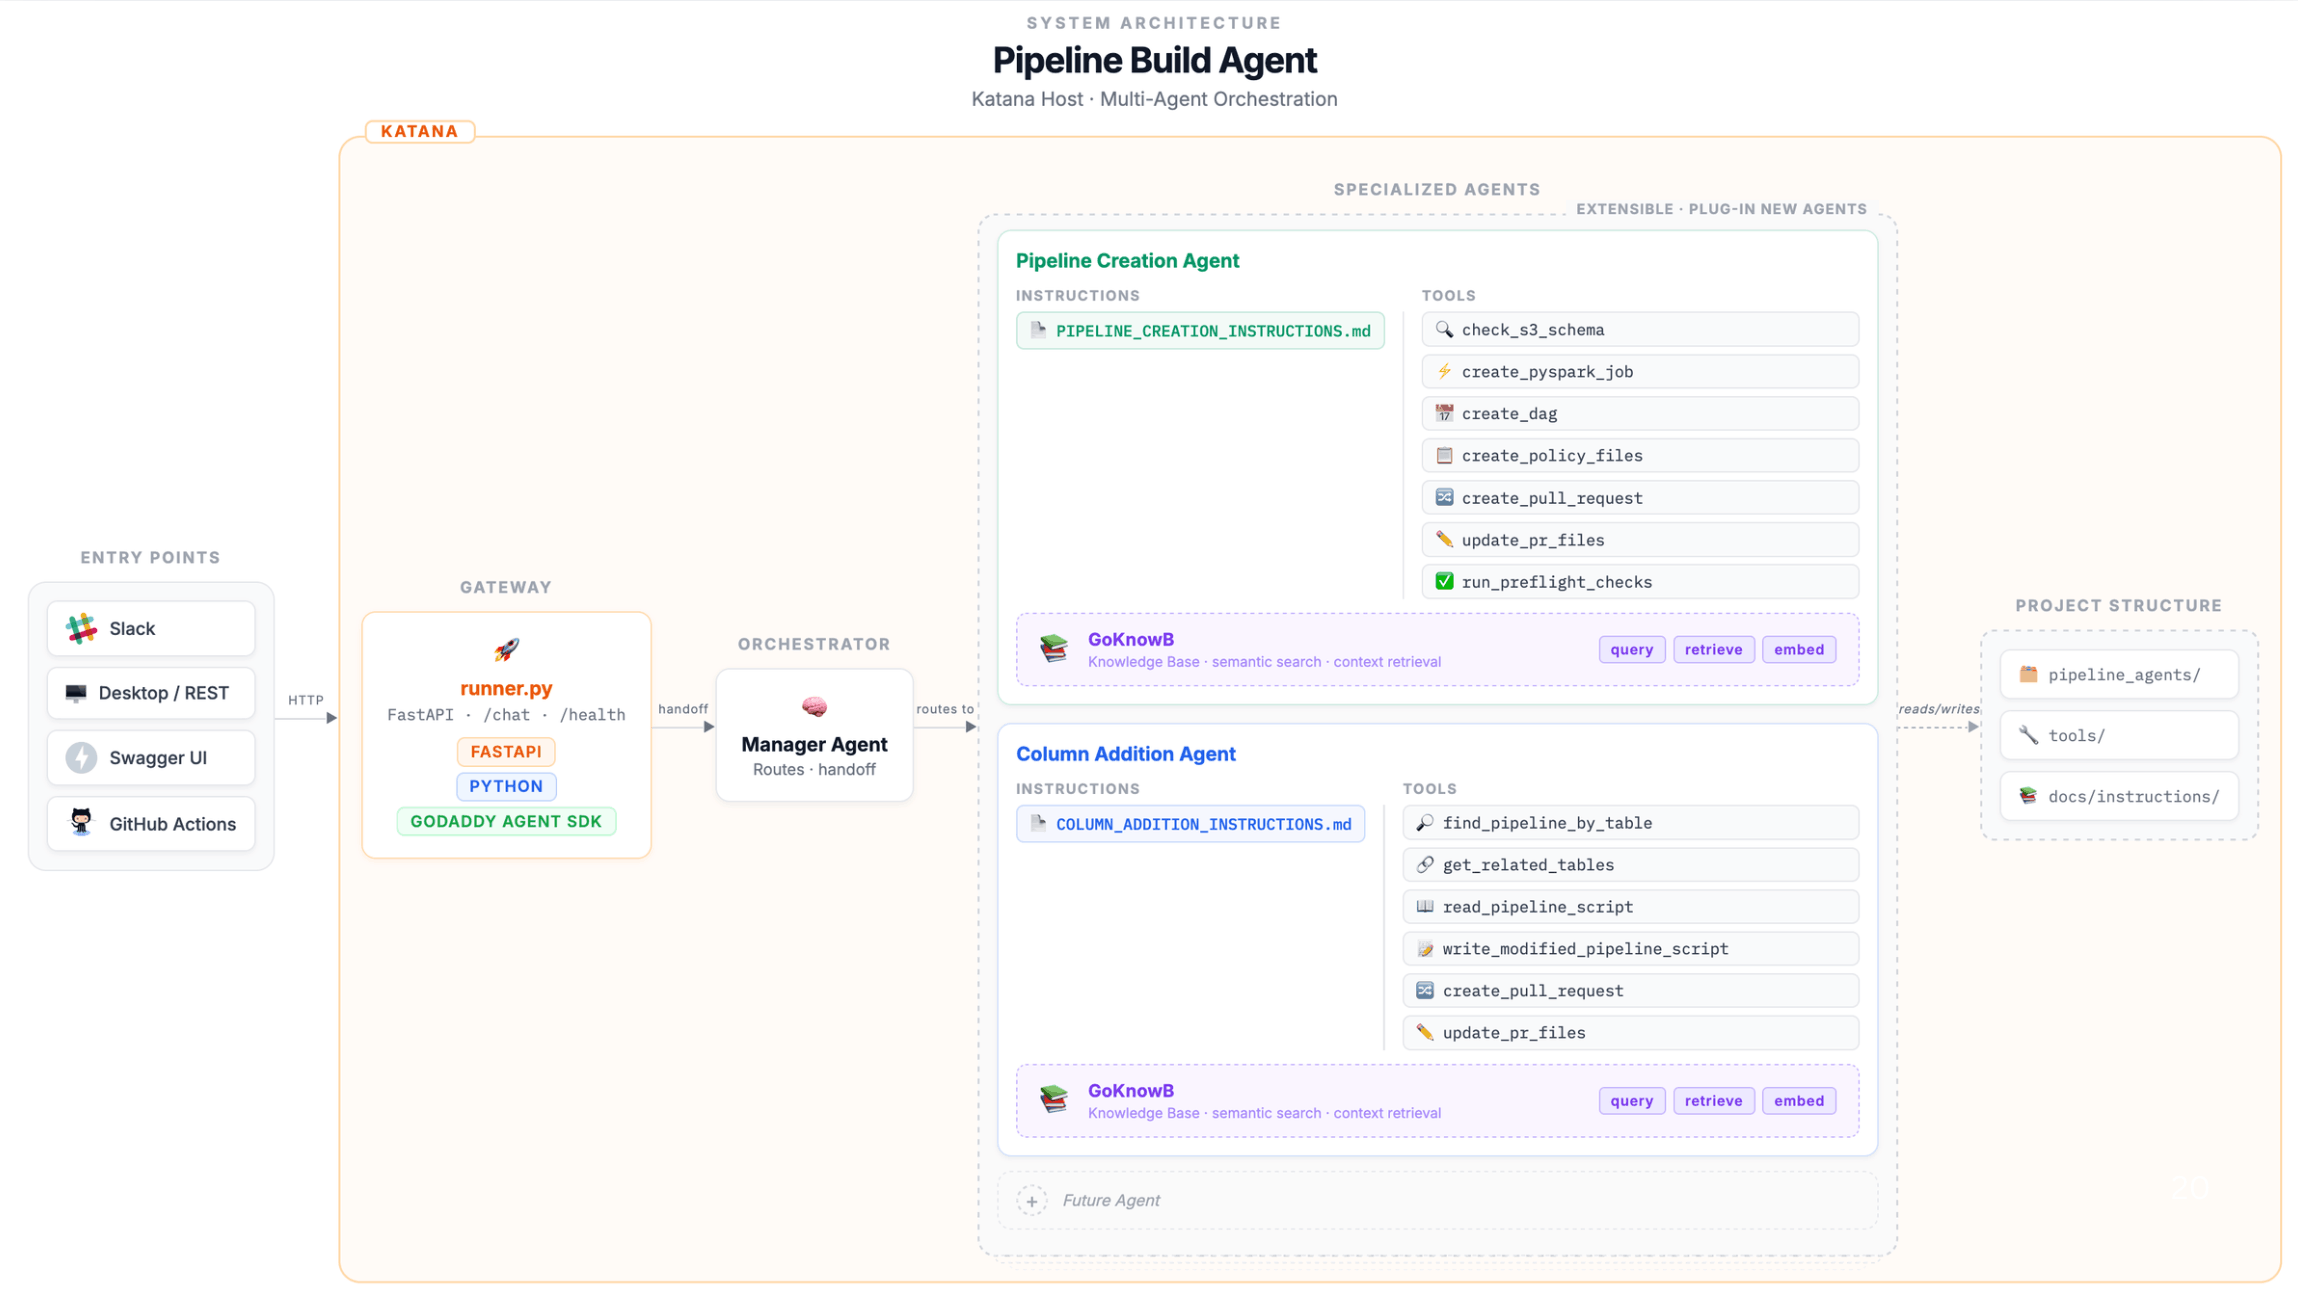Click the Pipeline Creation Agent heading
Screen dimensions: 2298x1296
click(1127, 260)
